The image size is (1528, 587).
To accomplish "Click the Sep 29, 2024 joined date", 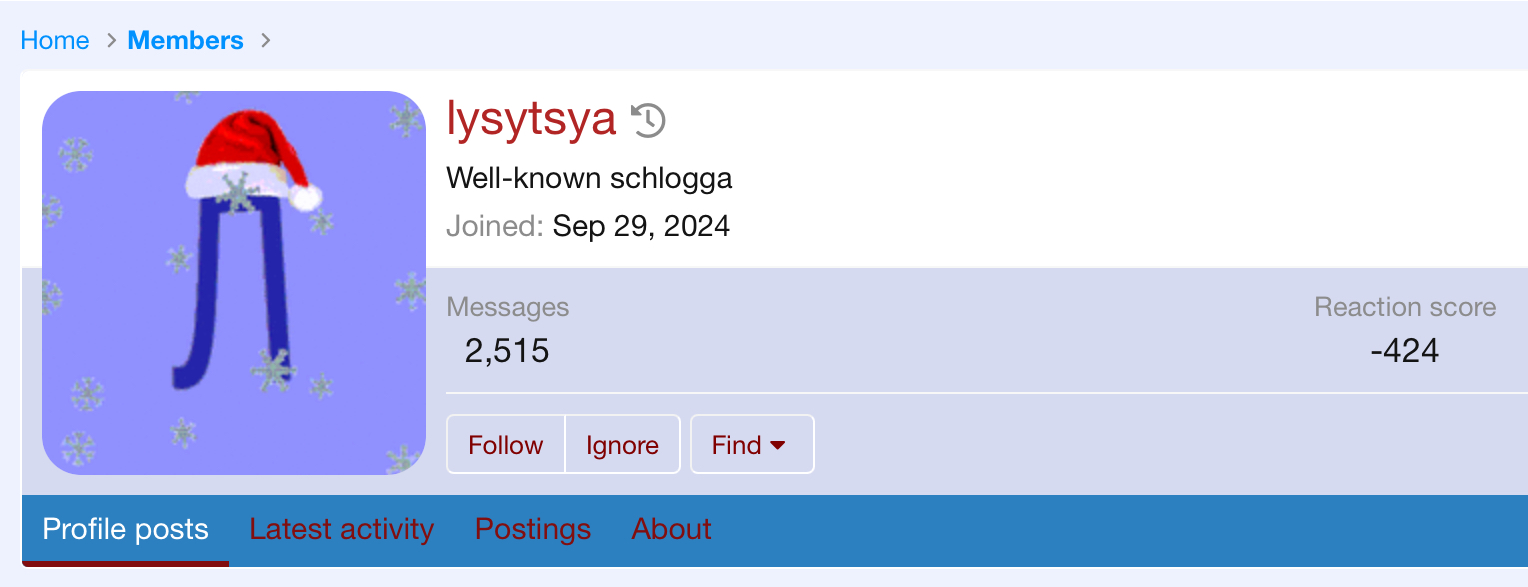I will [641, 226].
